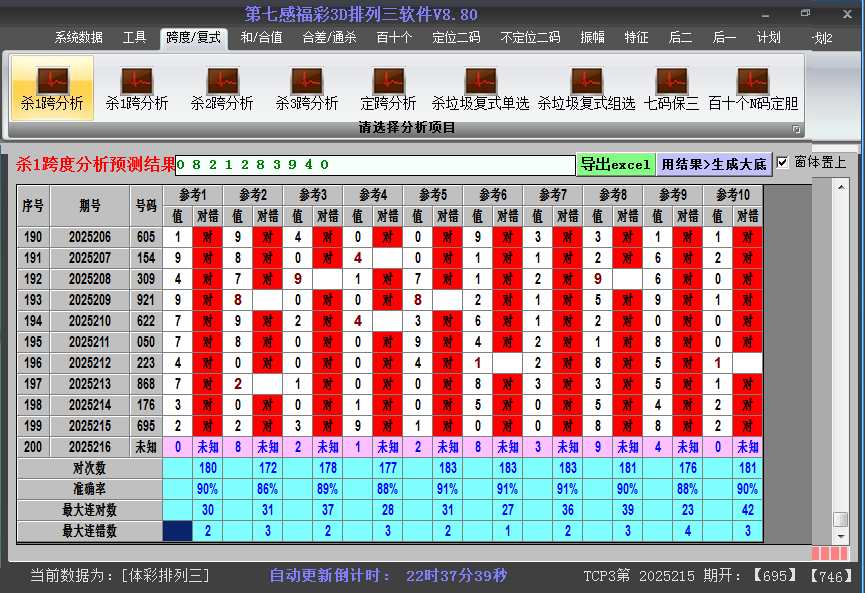Viewport: 865px width, 593px height.
Task: Click the ribbon group launcher corner icon
Action: 796,129
